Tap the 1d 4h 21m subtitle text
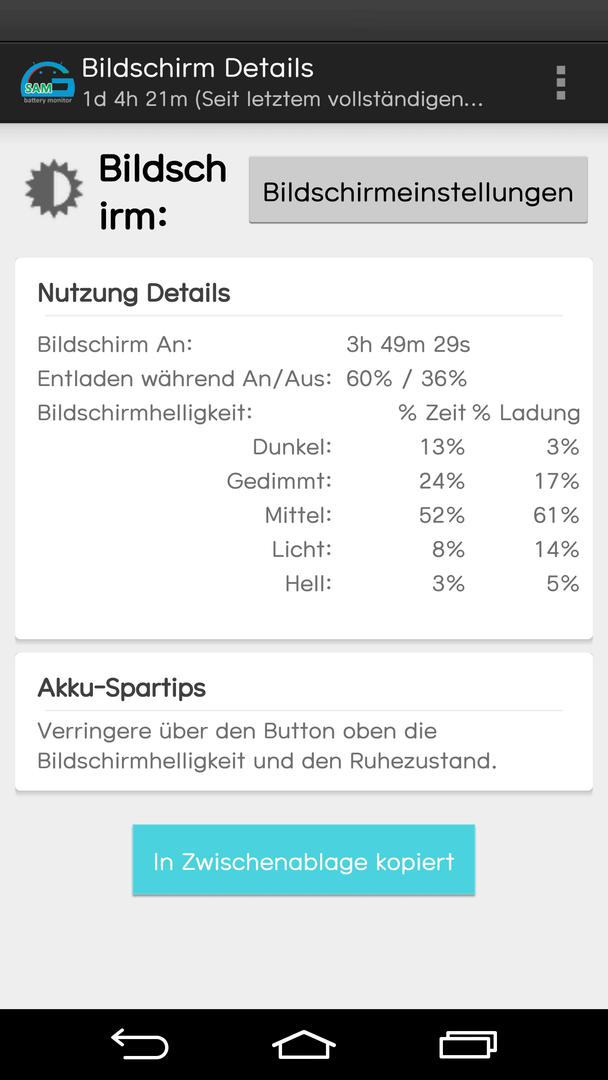 coord(282,99)
